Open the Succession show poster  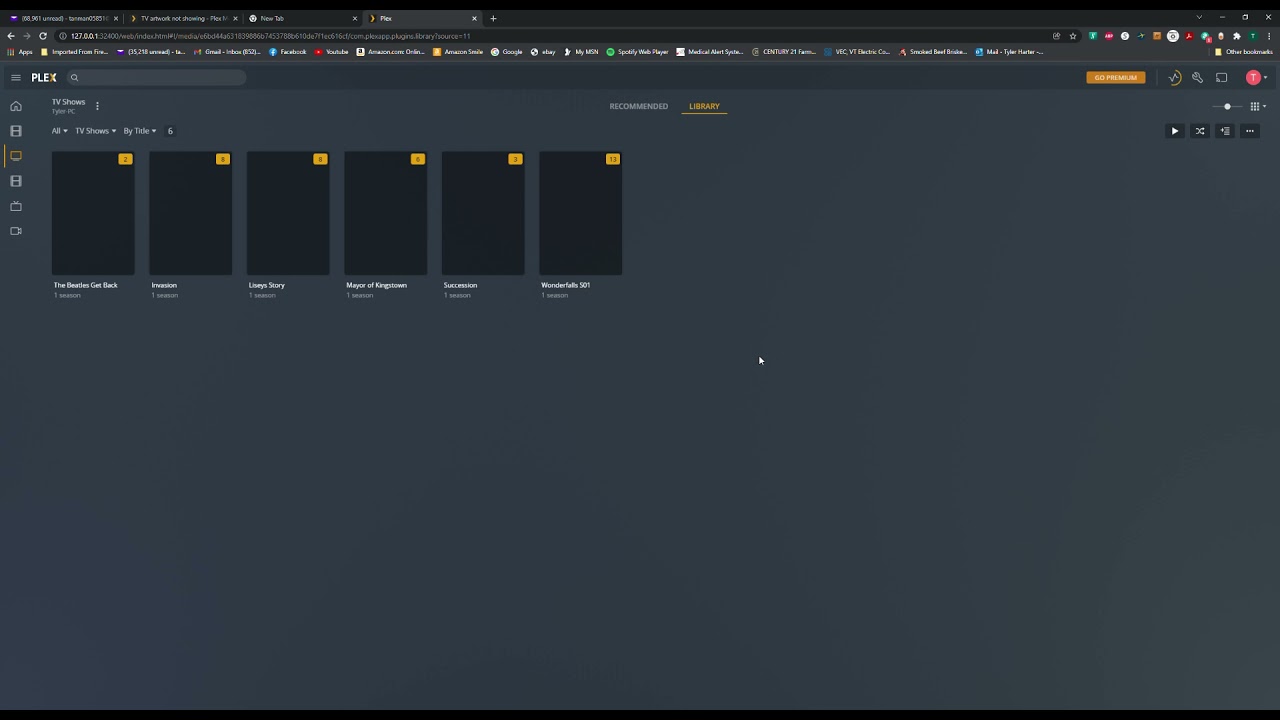point(483,213)
